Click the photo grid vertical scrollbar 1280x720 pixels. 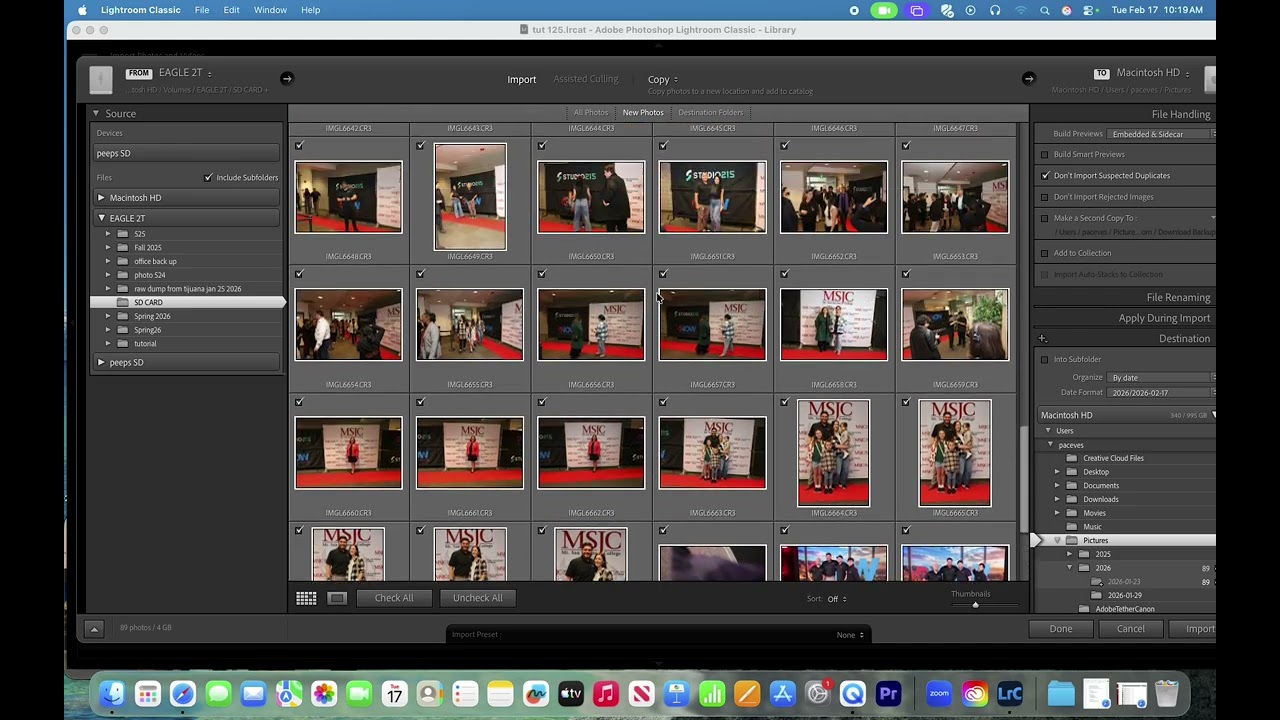pyautogui.click(x=1022, y=480)
